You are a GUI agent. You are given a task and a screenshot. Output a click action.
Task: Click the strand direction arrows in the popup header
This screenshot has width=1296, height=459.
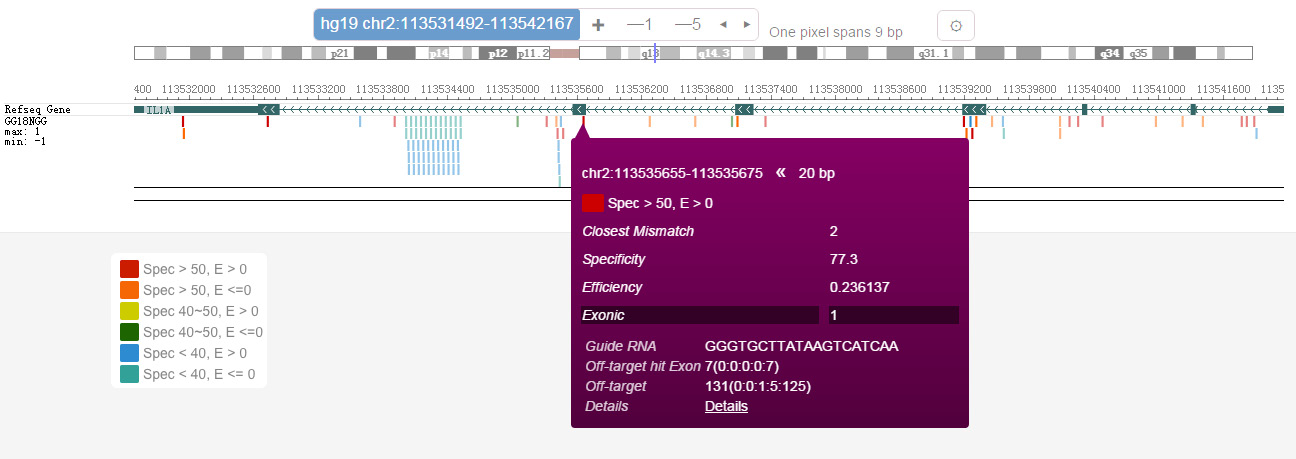[780, 172]
